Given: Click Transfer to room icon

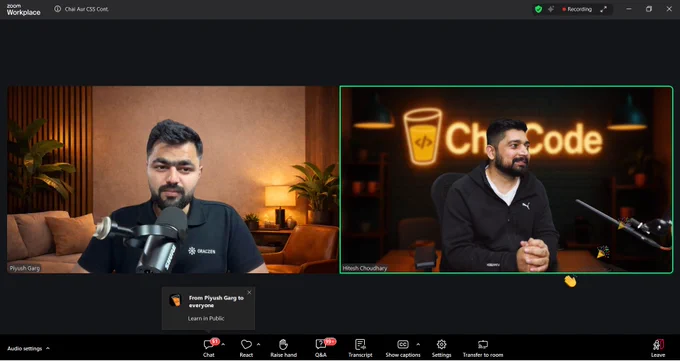Looking at the screenshot, I should click(x=483, y=345).
